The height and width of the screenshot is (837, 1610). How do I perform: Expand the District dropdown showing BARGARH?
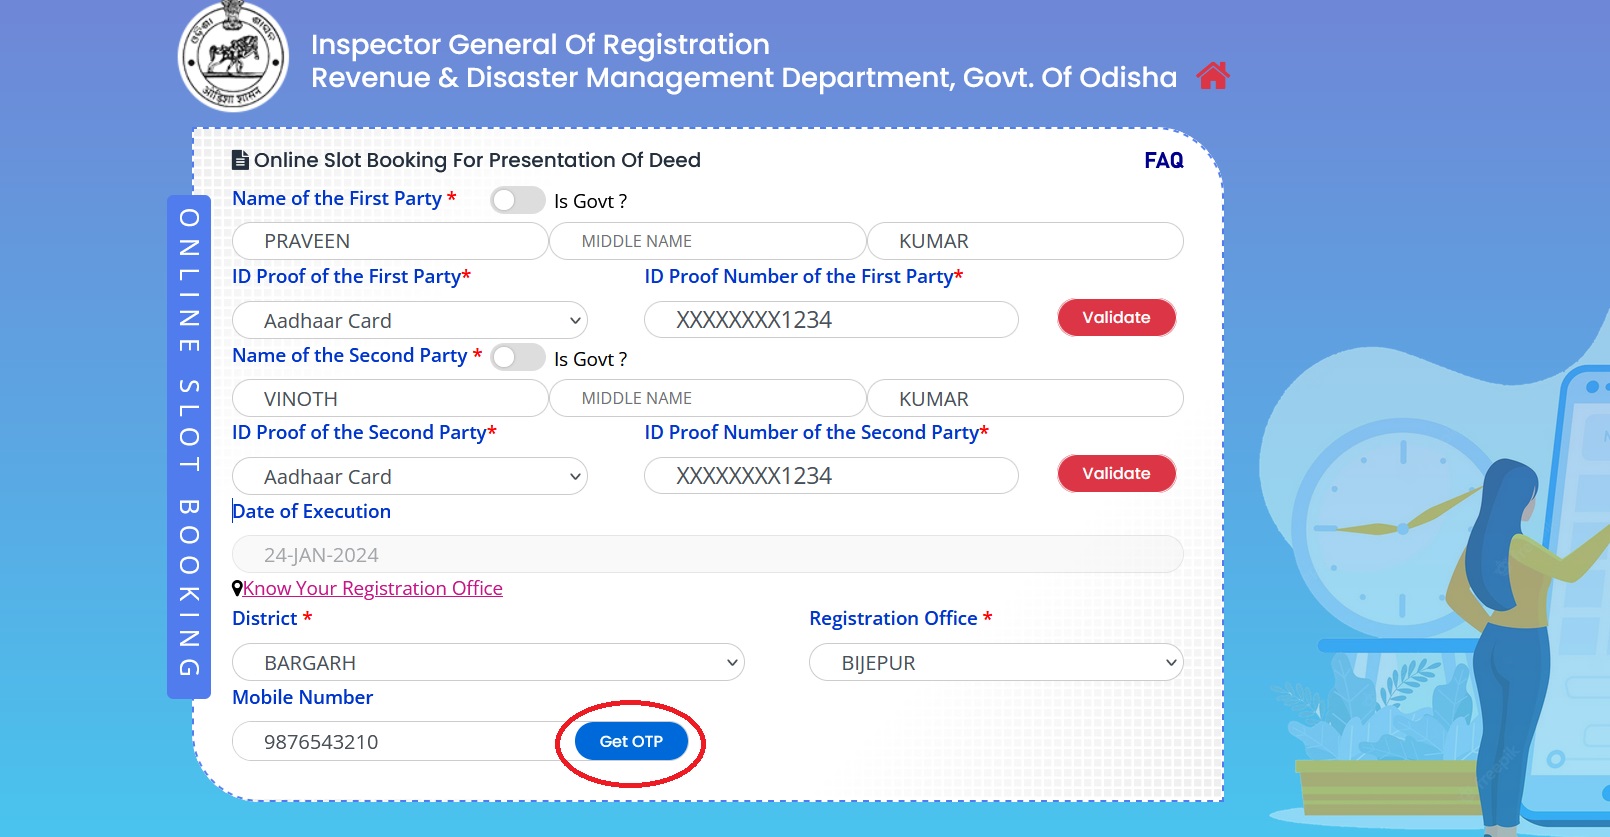488,662
